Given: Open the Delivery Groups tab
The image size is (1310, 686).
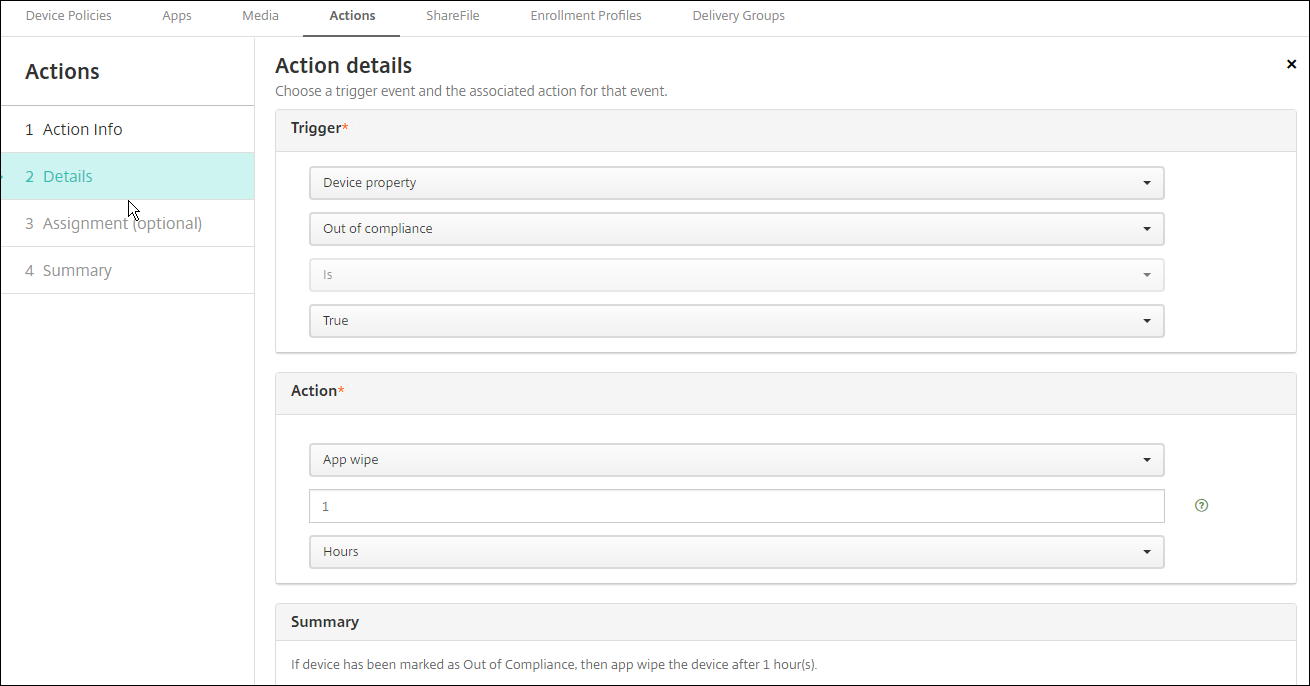Looking at the screenshot, I should tap(738, 16).
